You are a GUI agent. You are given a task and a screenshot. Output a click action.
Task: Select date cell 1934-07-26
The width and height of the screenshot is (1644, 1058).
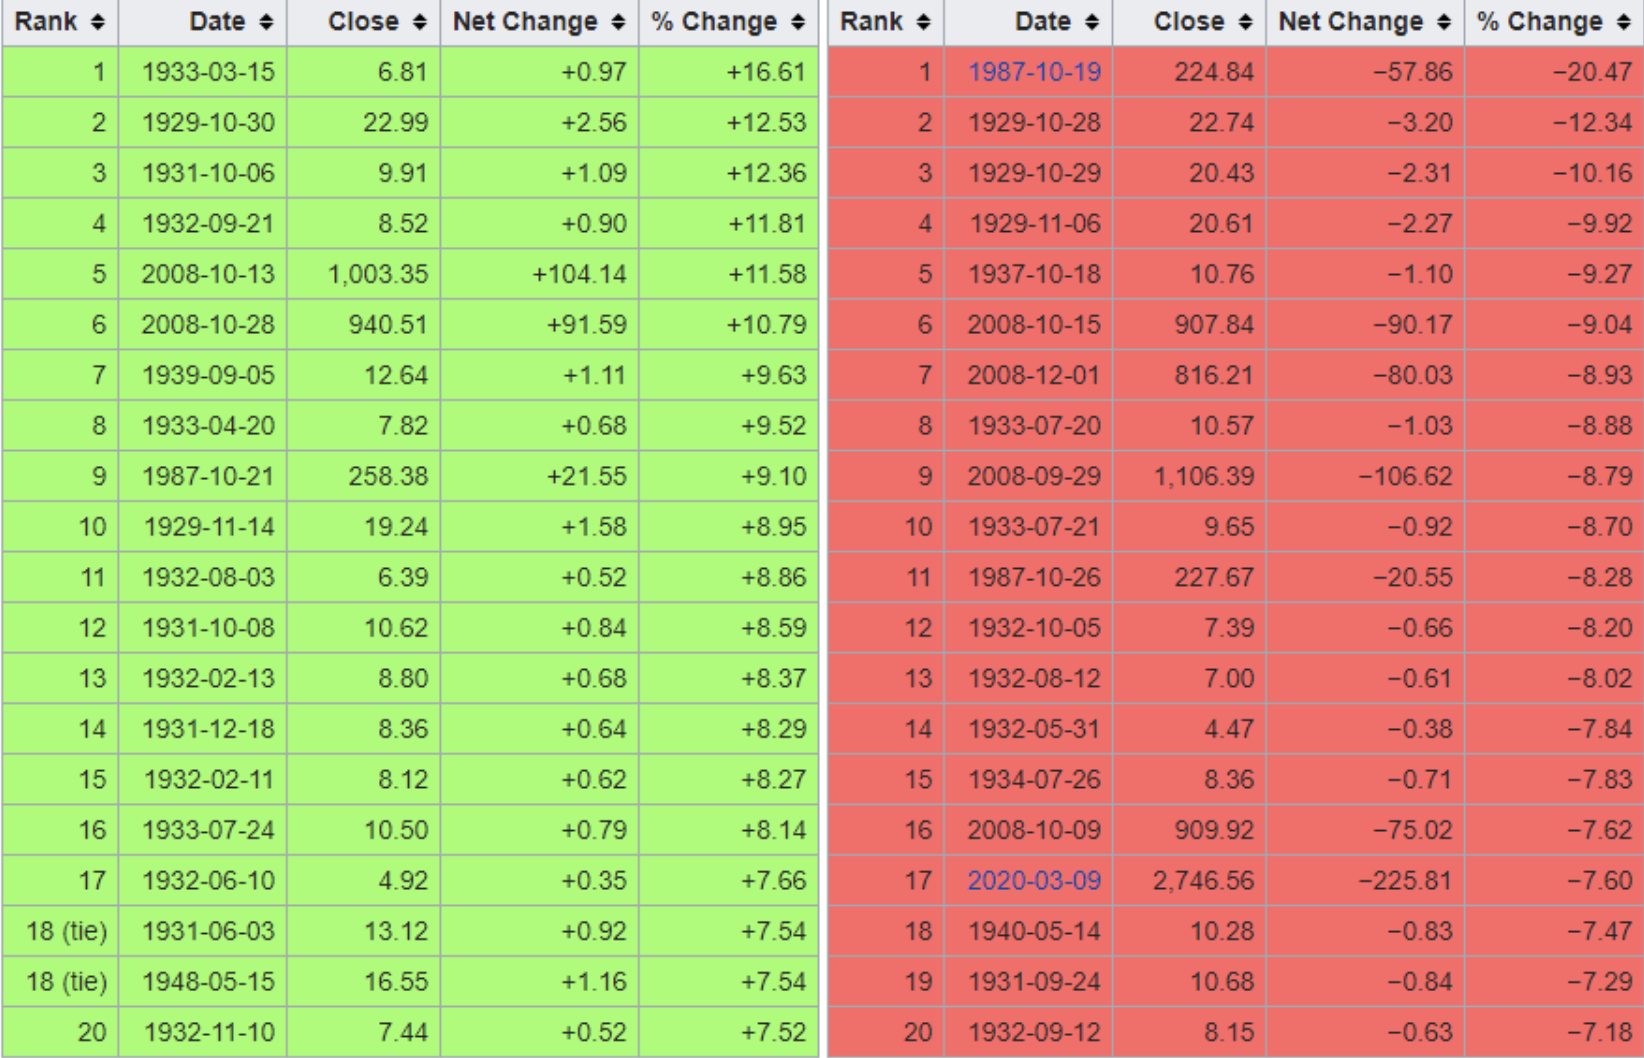pos(1029,780)
